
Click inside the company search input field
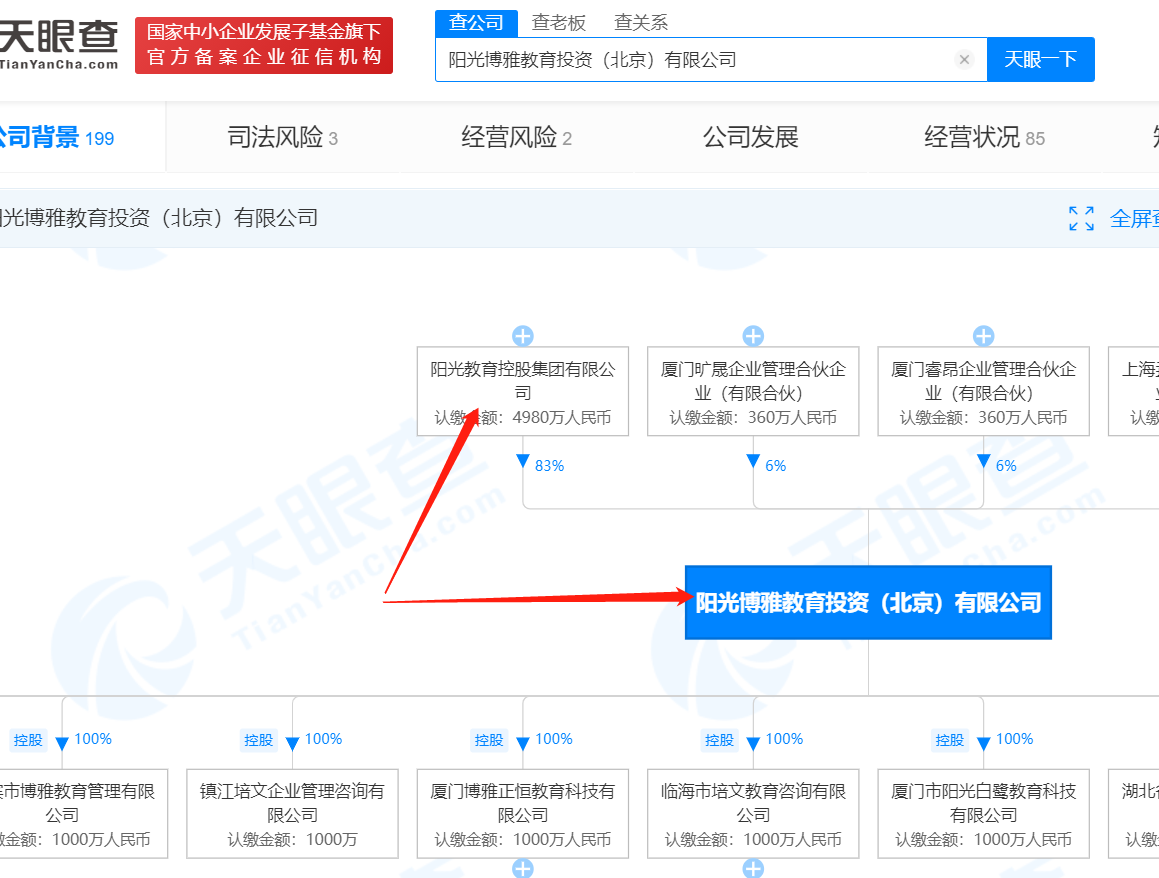(700, 59)
